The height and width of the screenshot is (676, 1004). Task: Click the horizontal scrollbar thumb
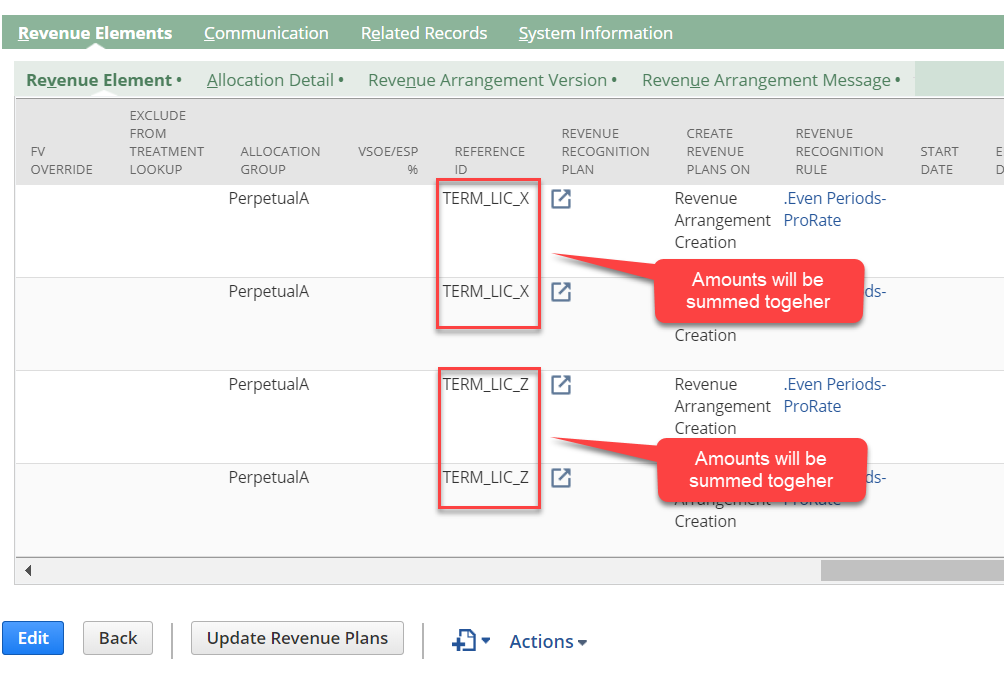click(x=911, y=571)
